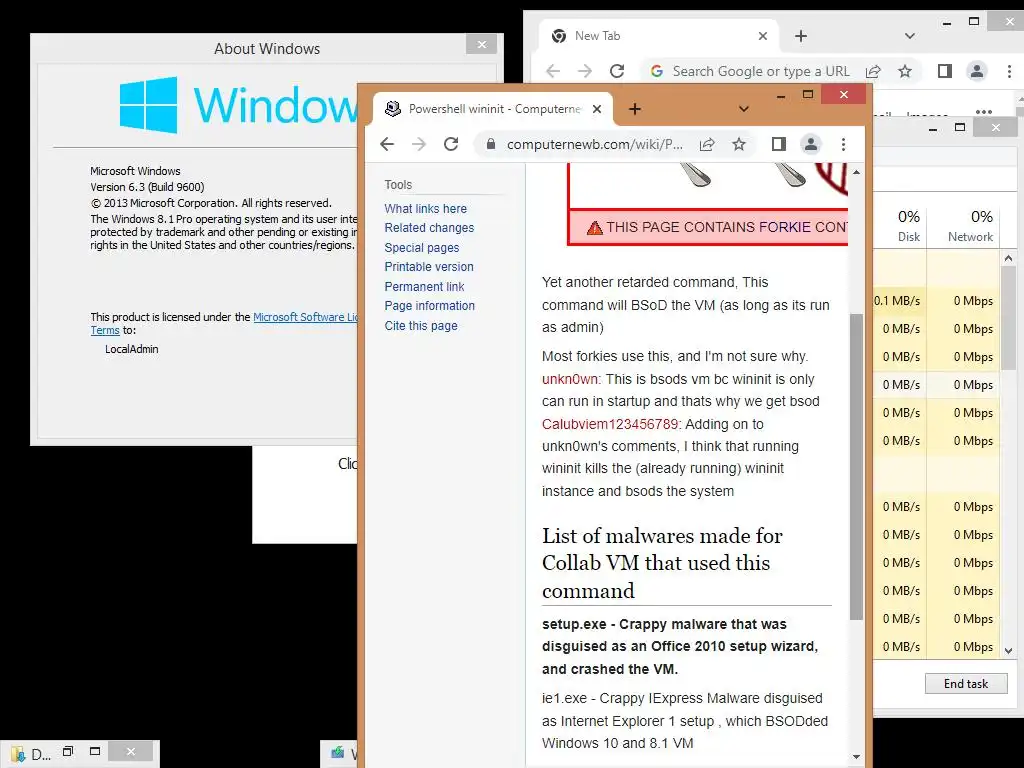Add a tab in the New Tab window
Screen dimensions: 1024x768
(801, 36)
